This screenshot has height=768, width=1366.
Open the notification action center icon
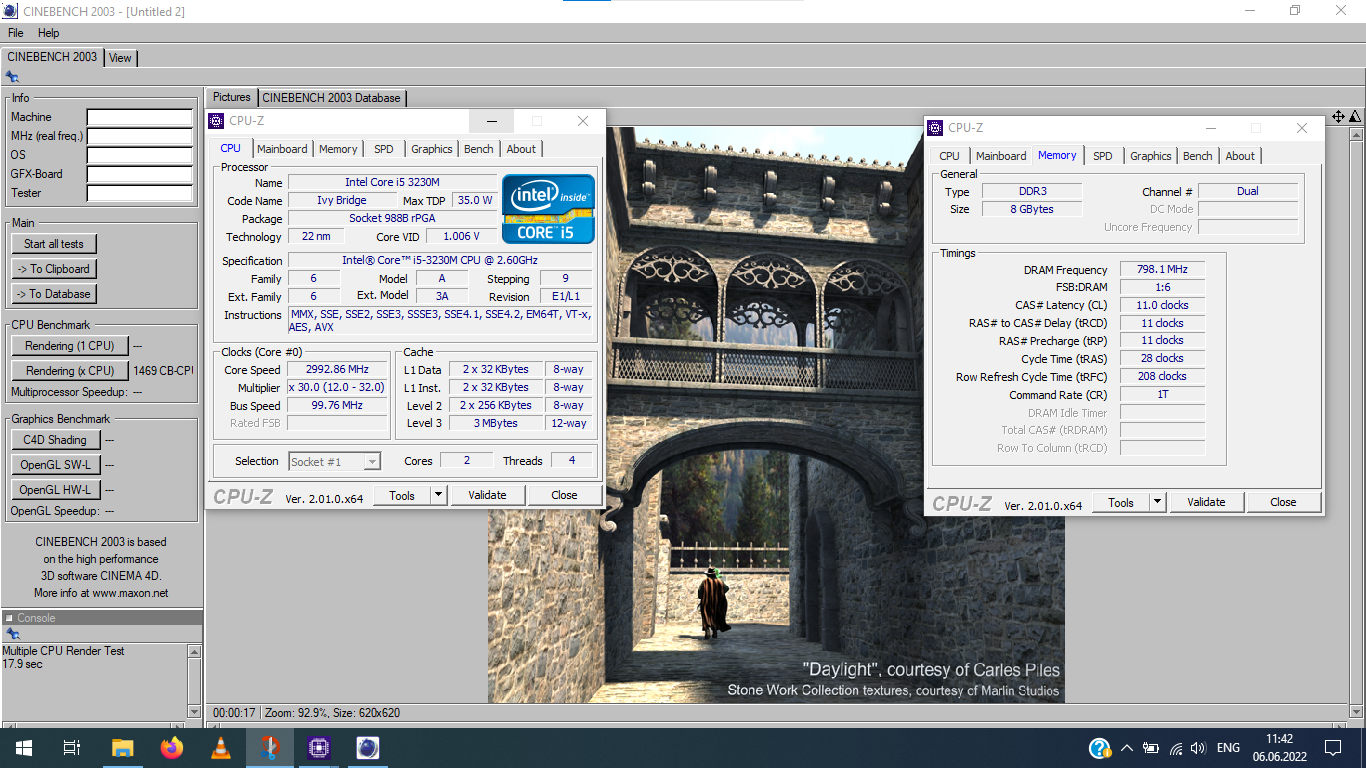[x=1332, y=748]
